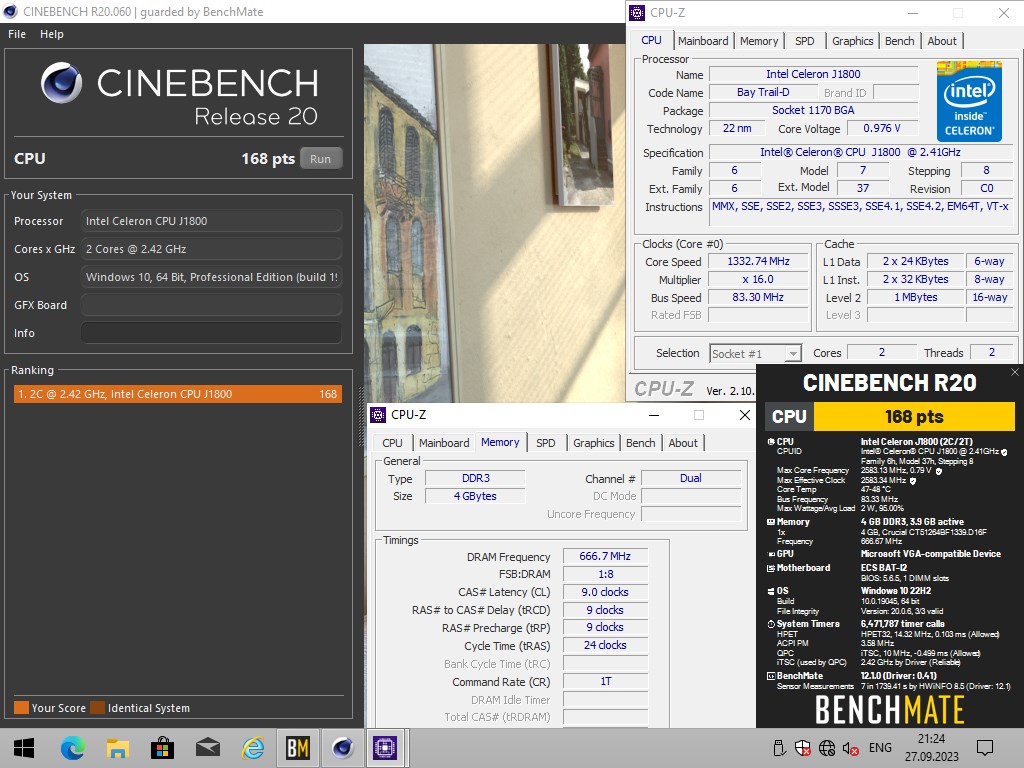
Task: Launch Internet Explorer from the taskbar
Action: [253, 748]
